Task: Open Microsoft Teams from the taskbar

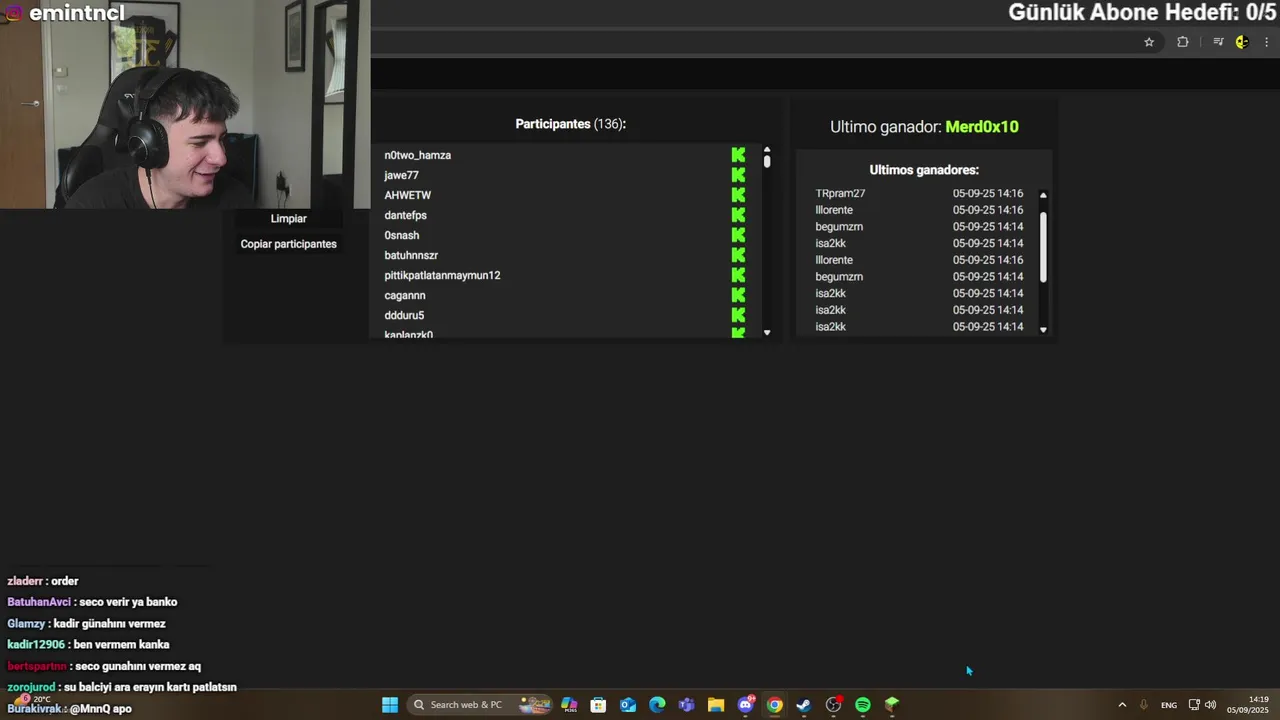Action: point(686,705)
